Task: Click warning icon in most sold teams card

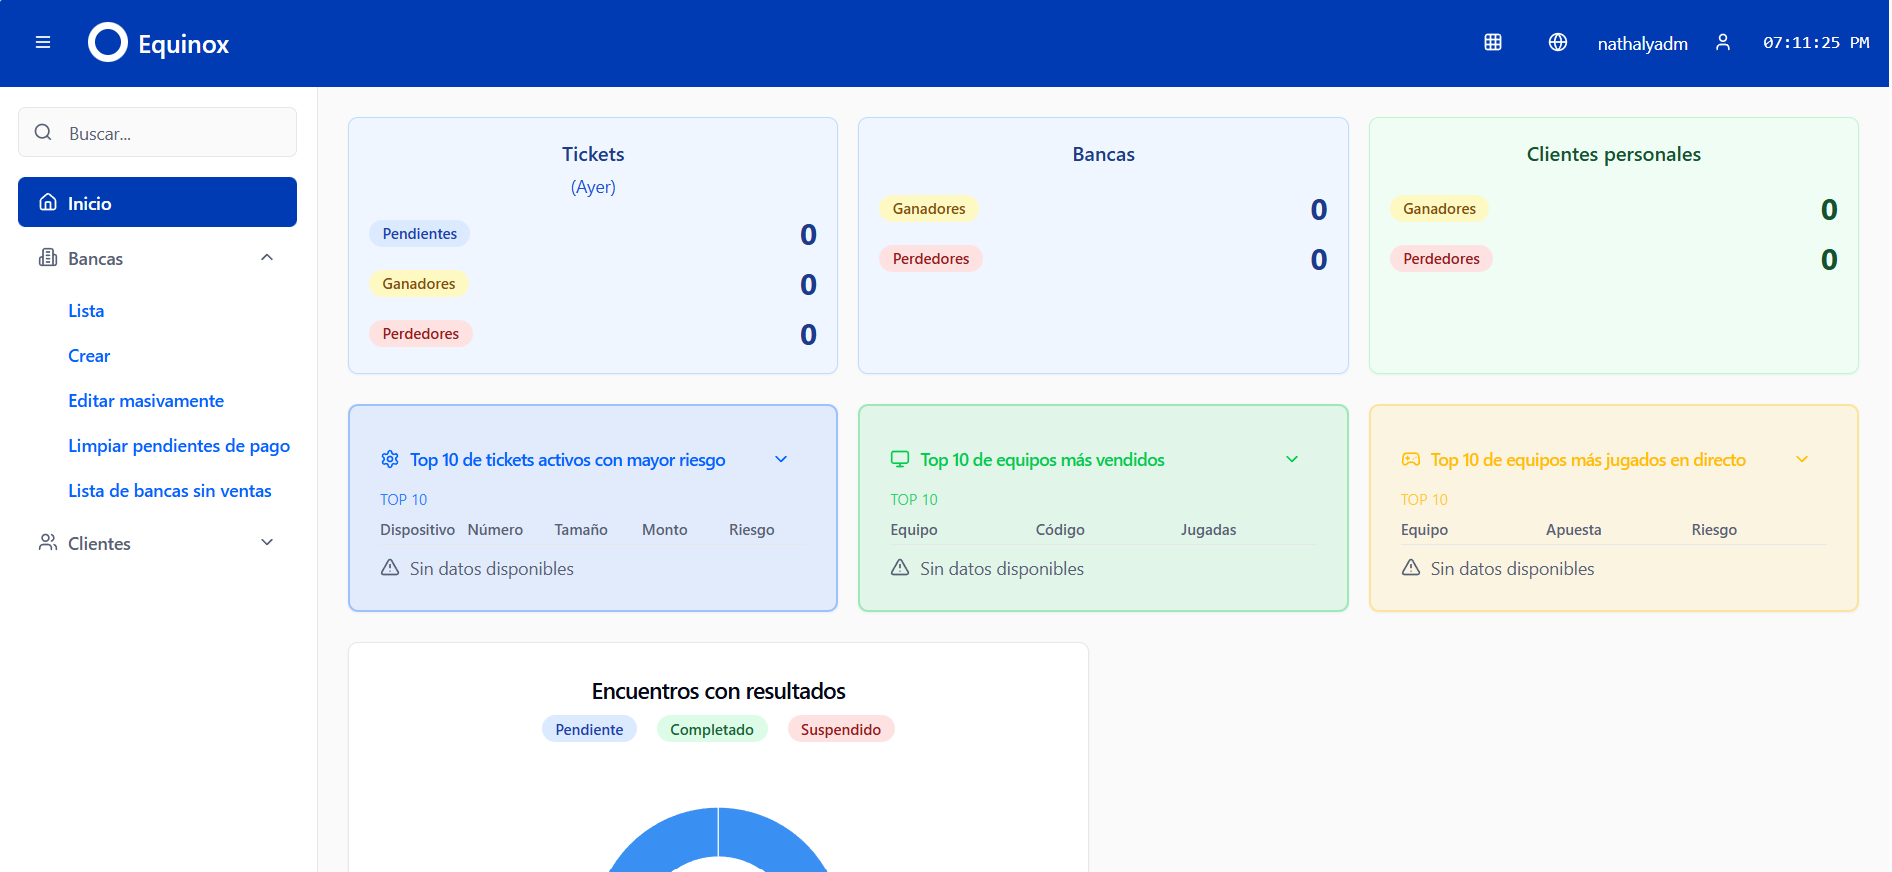Action: (900, 567)
